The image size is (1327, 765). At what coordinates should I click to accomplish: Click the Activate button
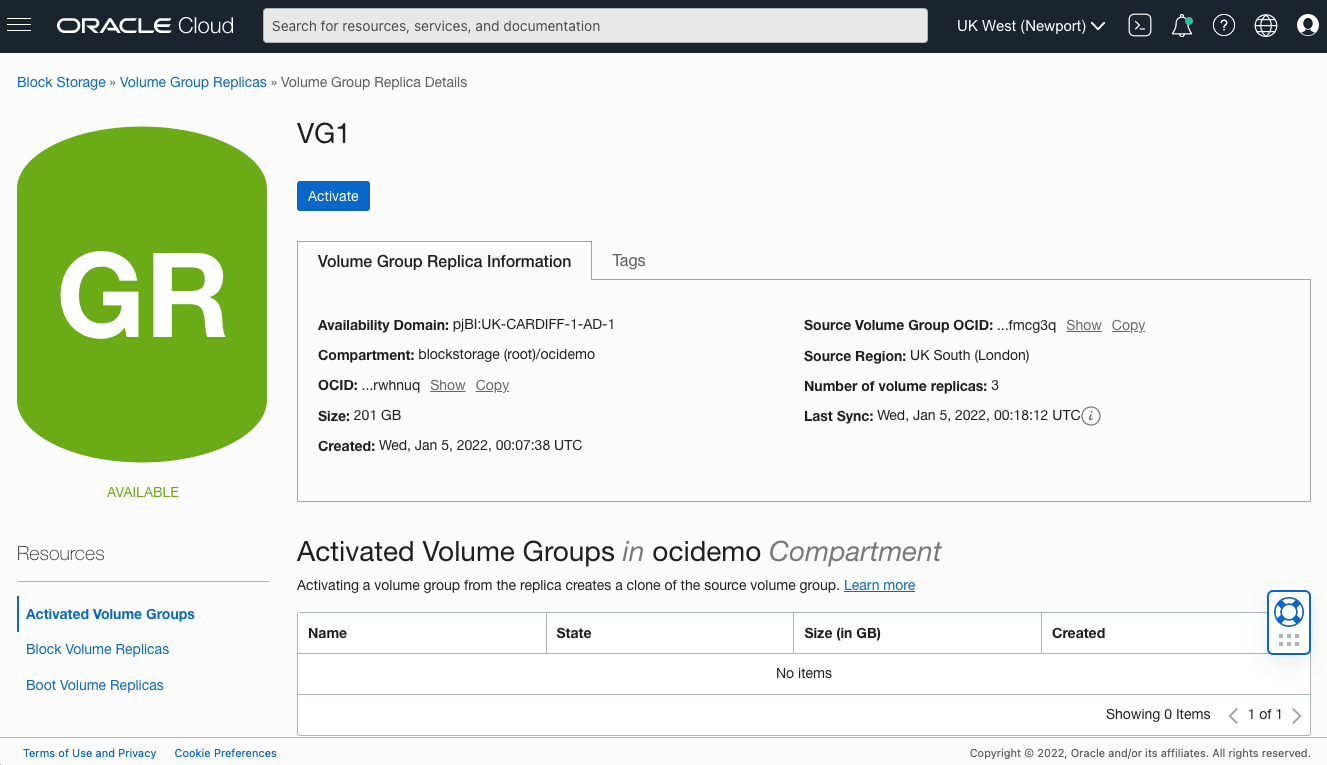(x=333, y=195)
